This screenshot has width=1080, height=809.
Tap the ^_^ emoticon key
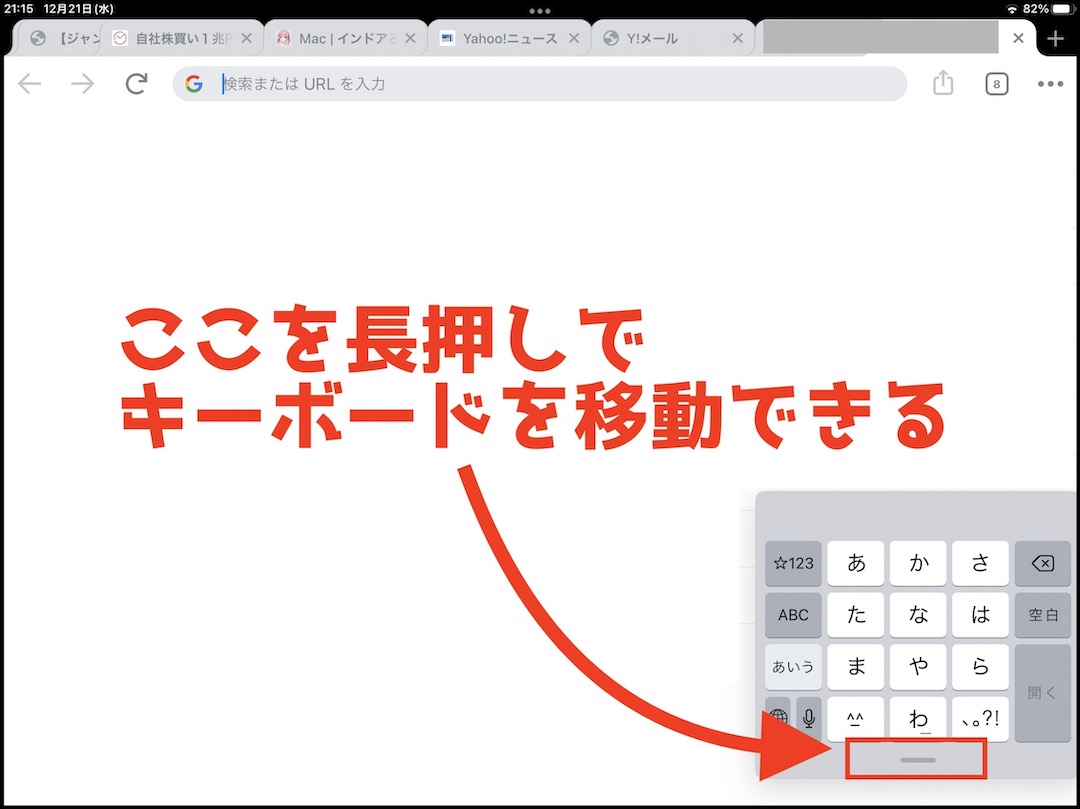[855, 718]
